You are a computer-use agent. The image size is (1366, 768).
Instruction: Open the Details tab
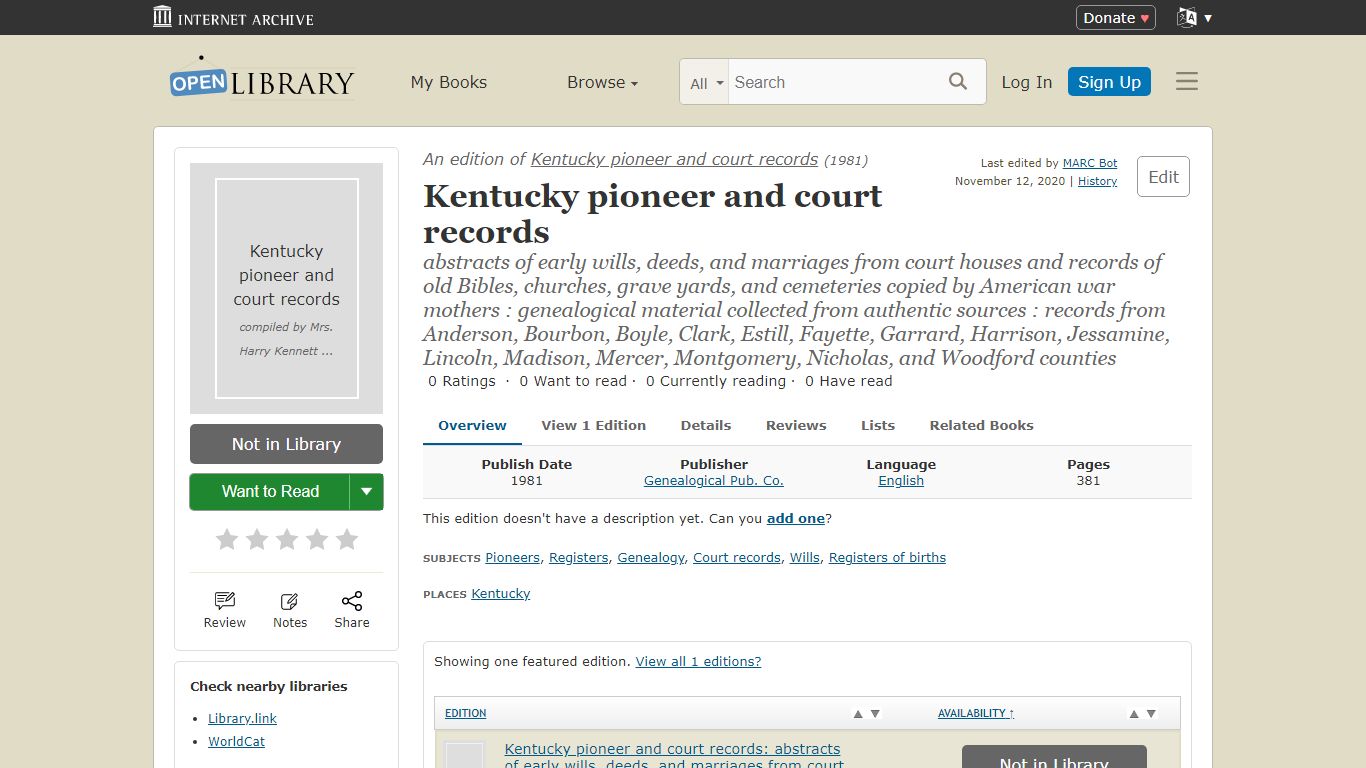click(x=706, y=425)
